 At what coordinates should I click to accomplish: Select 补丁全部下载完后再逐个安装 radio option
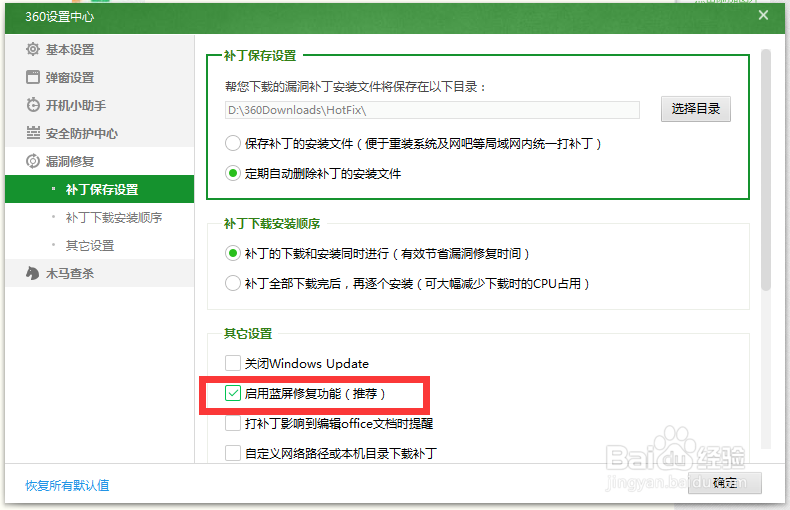(233, 283)
